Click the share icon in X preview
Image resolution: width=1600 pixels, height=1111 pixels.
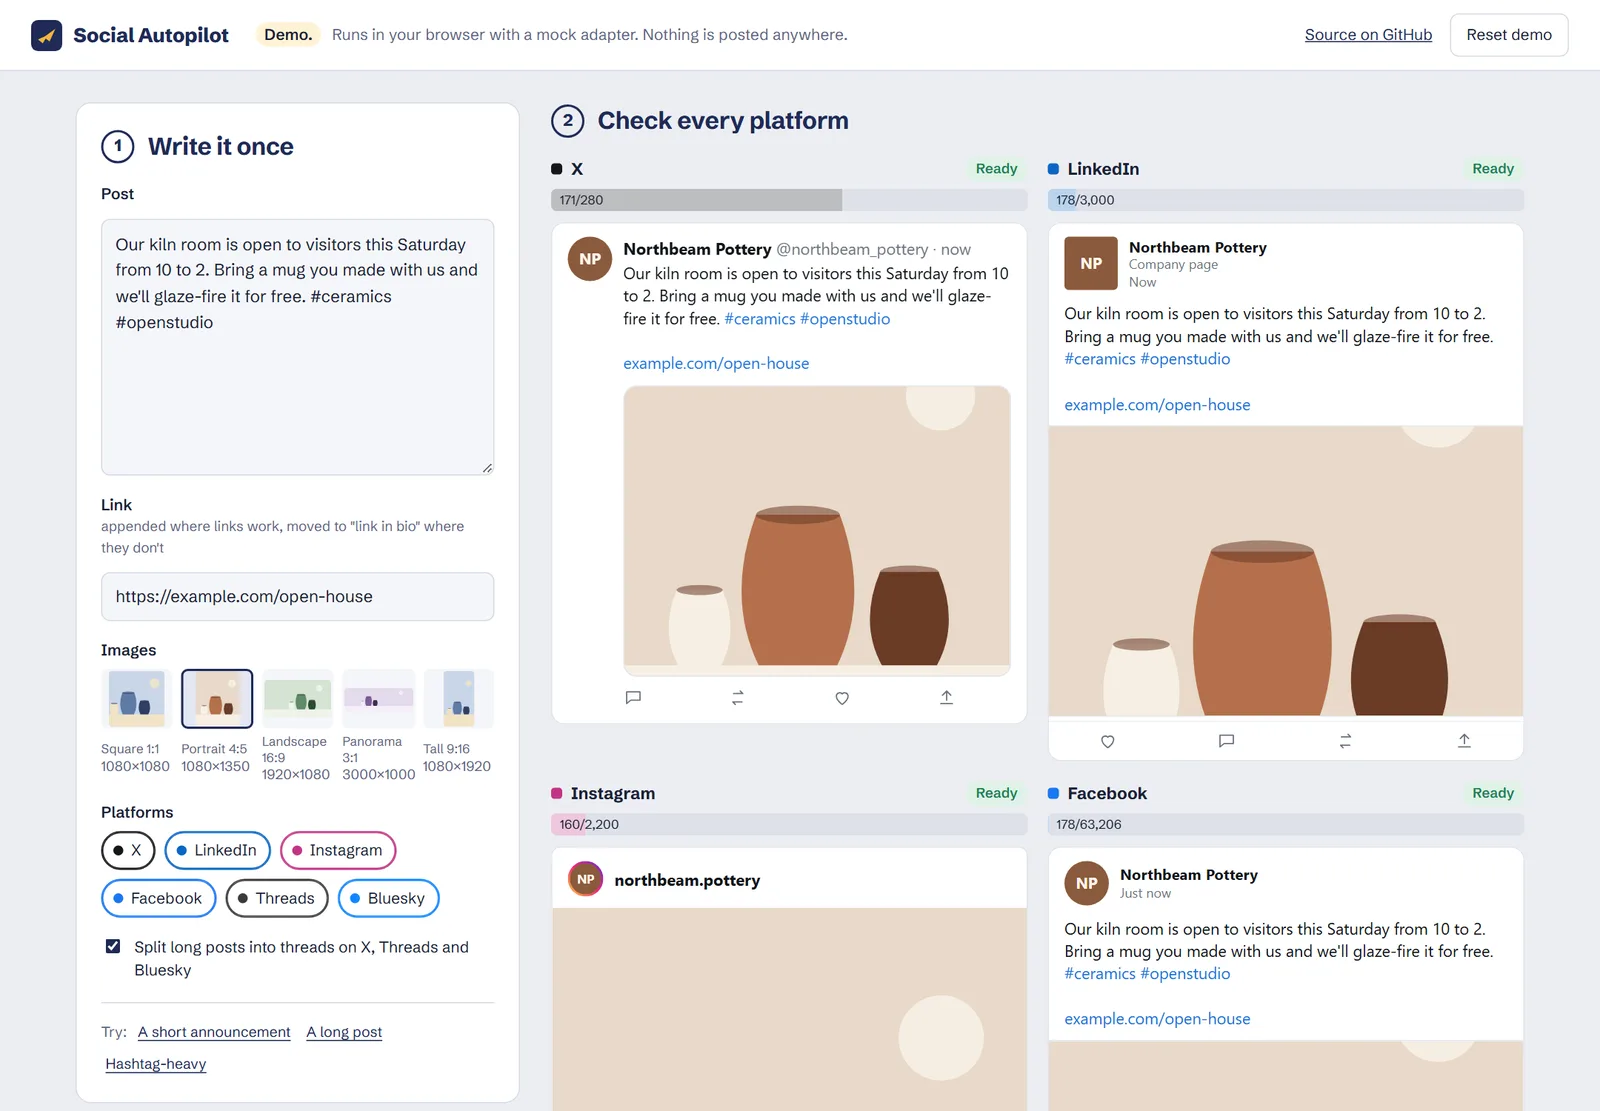coord(946,697)
